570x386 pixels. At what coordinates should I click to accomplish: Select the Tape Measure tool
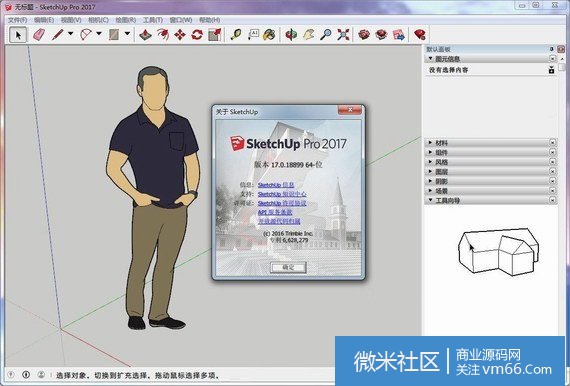click(236, 35)
